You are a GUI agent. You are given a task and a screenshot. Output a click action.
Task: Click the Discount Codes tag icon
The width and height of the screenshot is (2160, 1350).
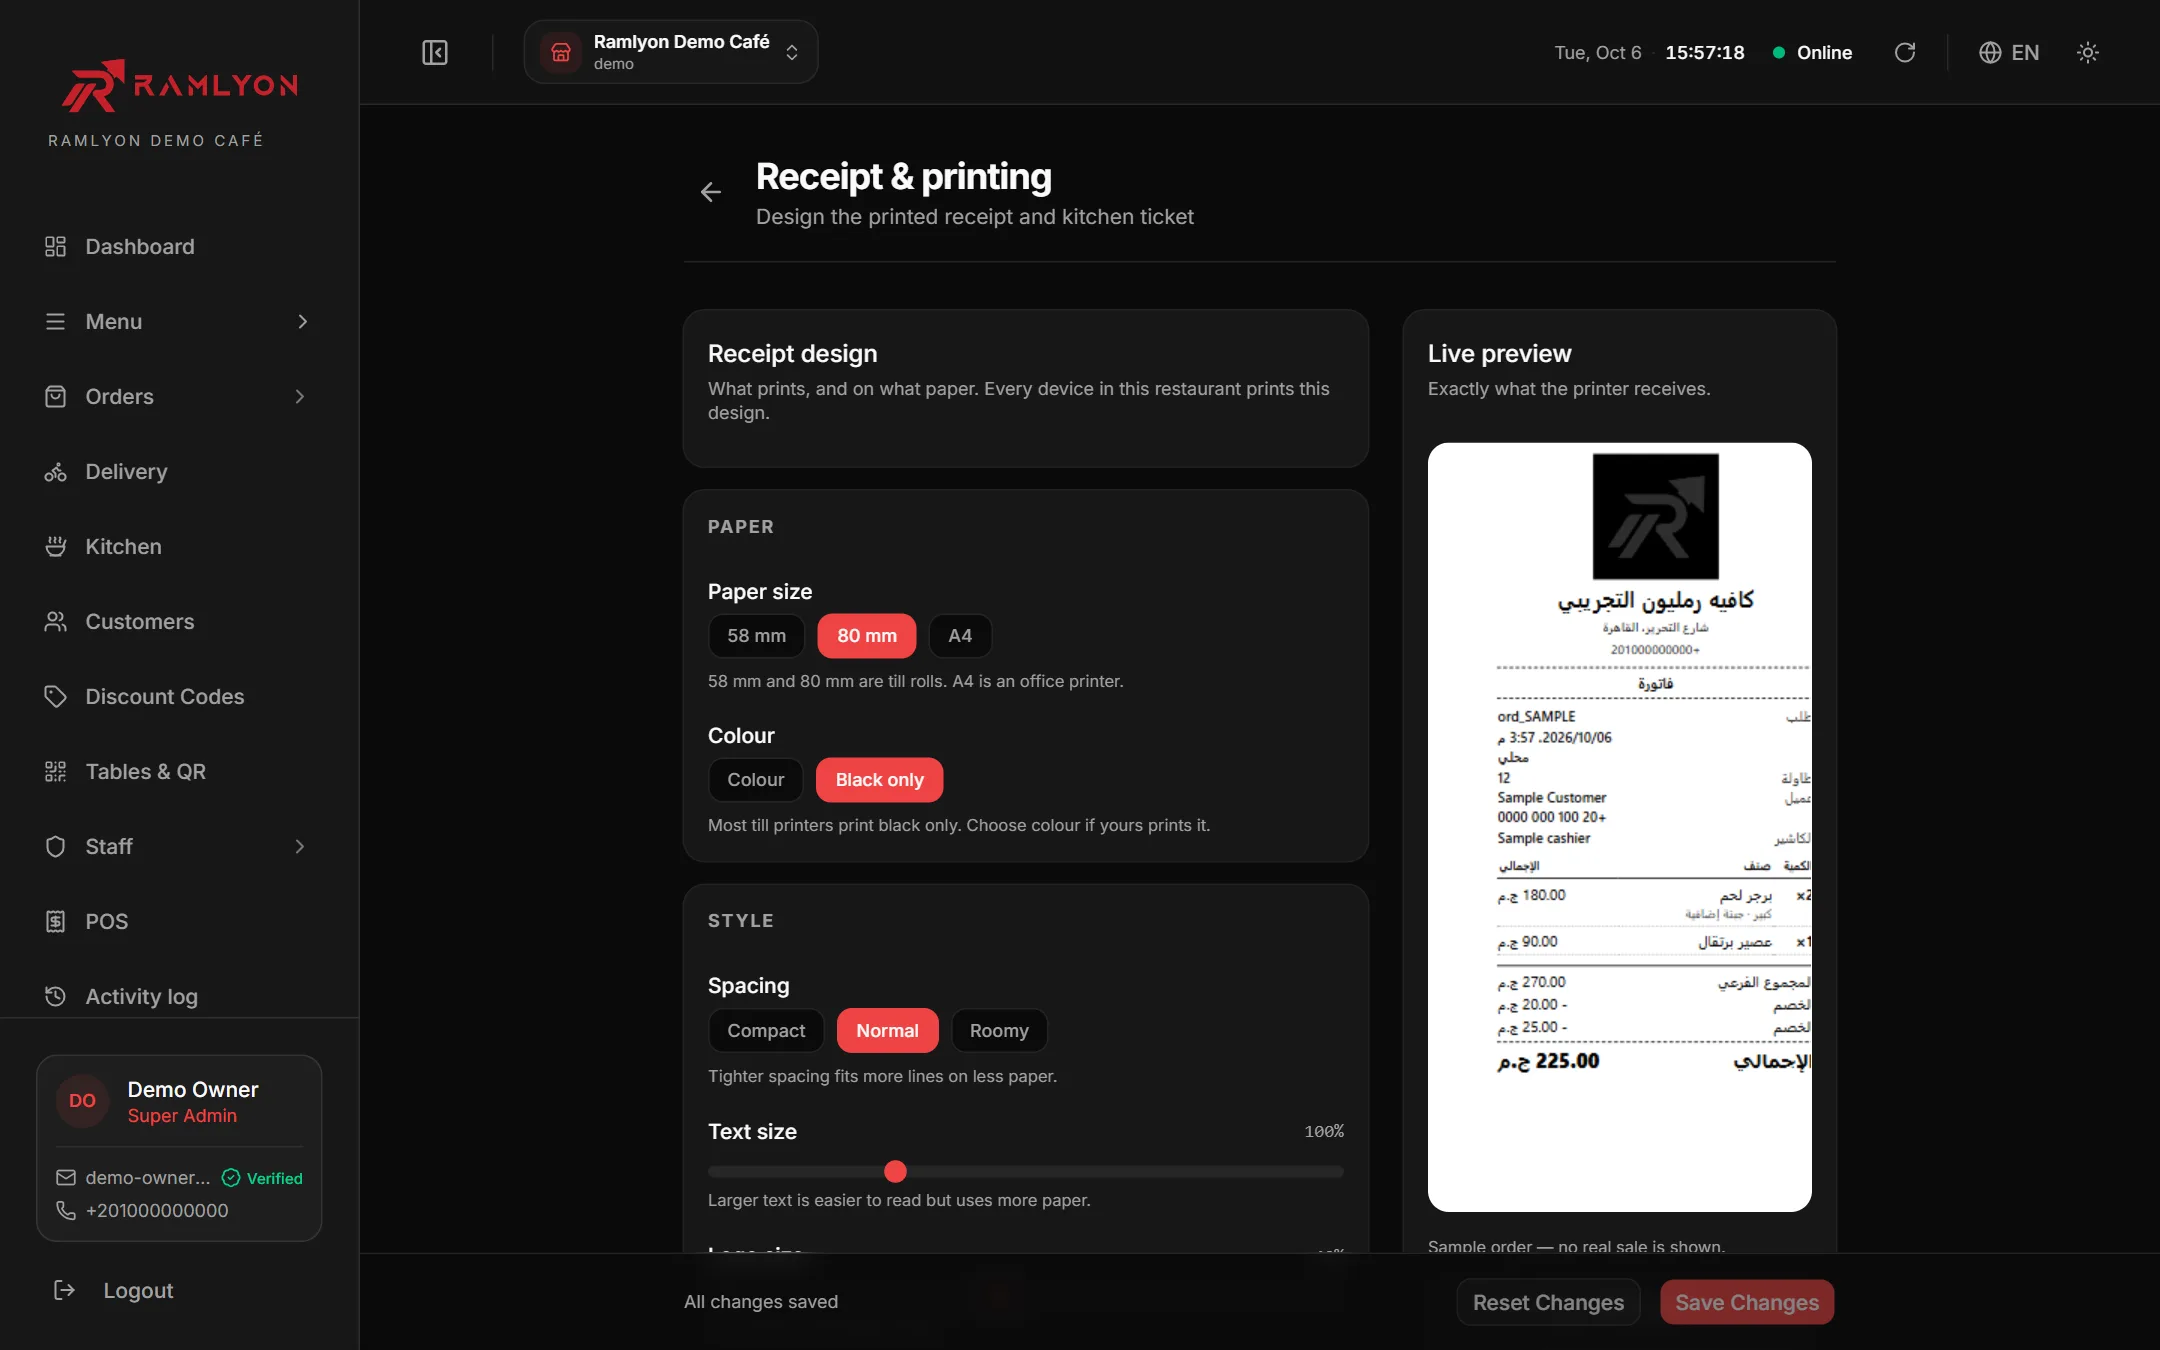coord(55,696)
